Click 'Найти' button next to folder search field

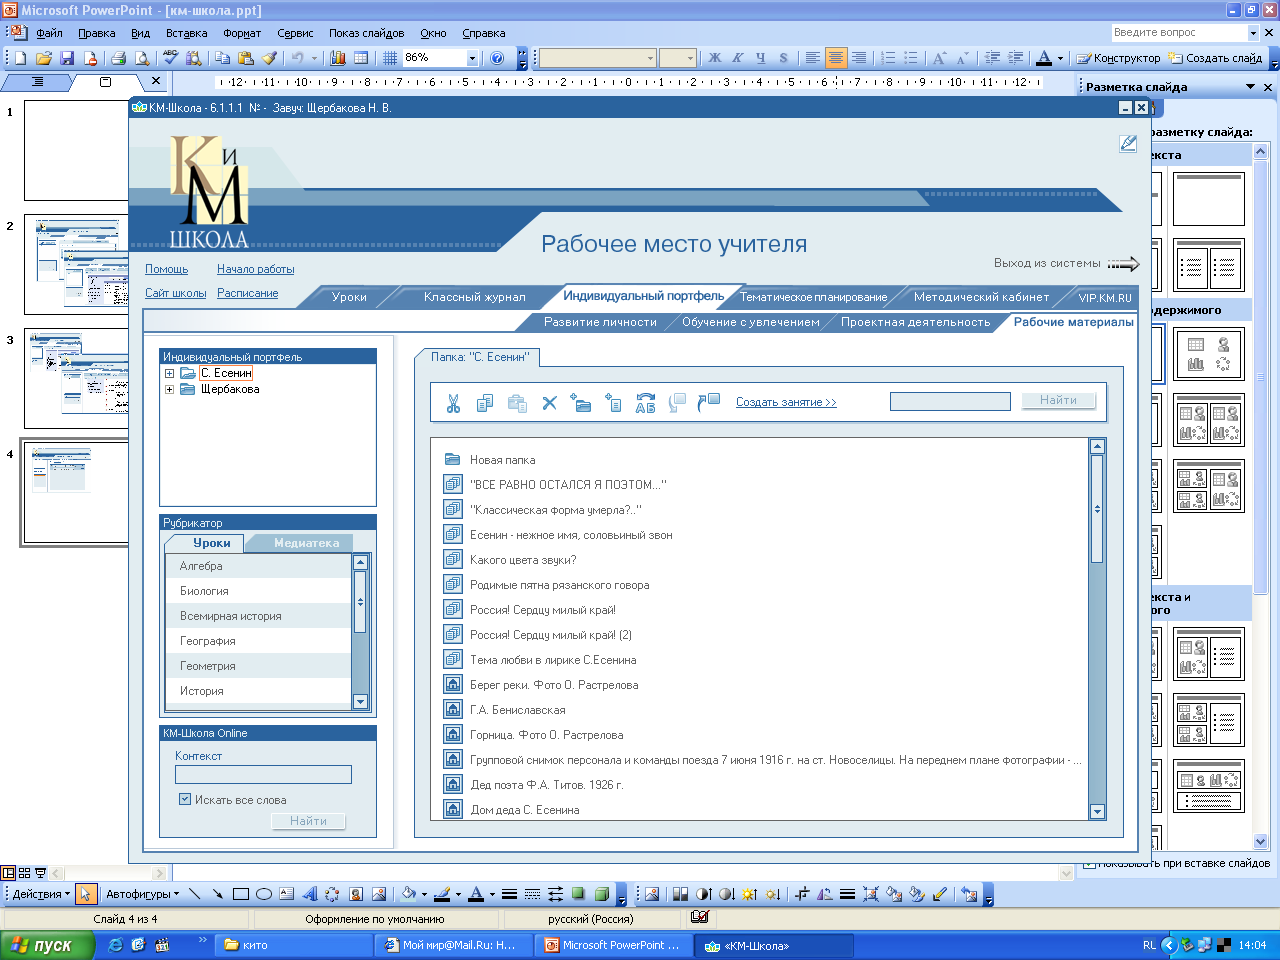(x=1058, y=400)
